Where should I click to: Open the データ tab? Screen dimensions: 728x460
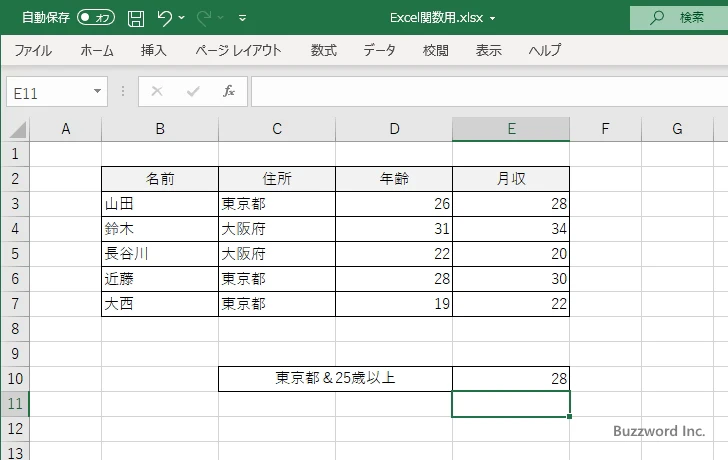[379, 50]
